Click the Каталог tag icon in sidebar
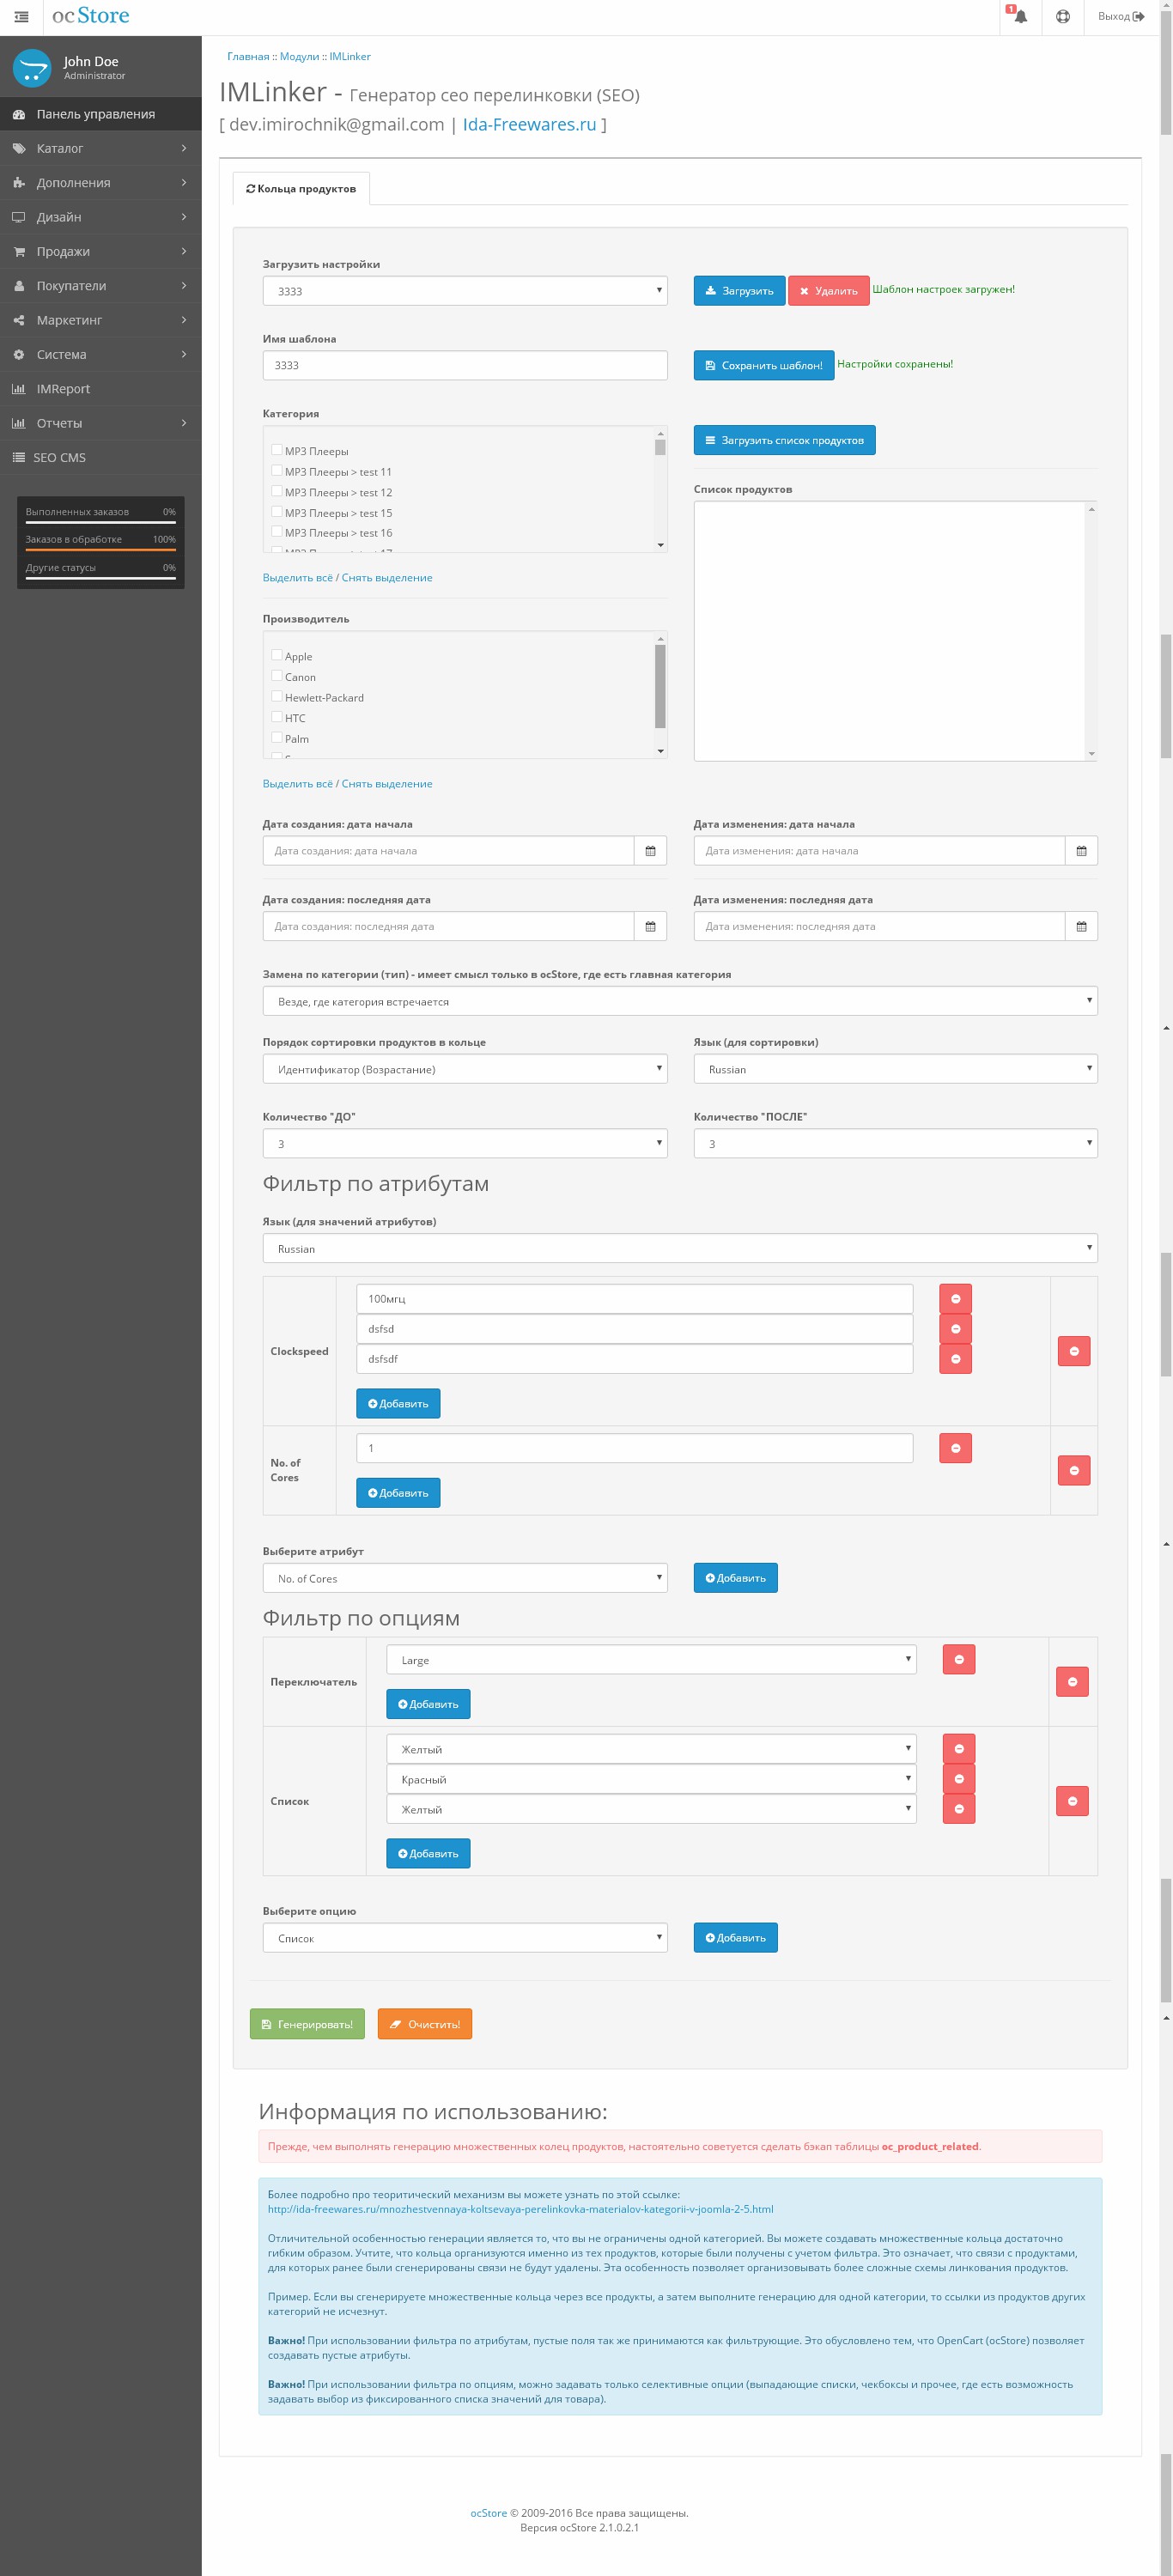The image size is (1173, 2576). point(18,148)
